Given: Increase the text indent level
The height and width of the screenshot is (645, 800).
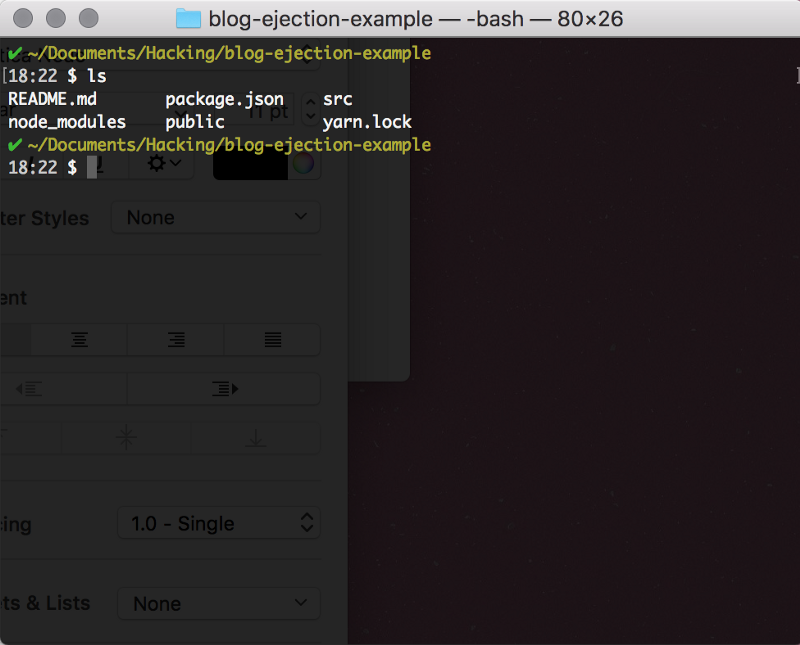Looking at the screenshot, I should (x=224, y=388).
